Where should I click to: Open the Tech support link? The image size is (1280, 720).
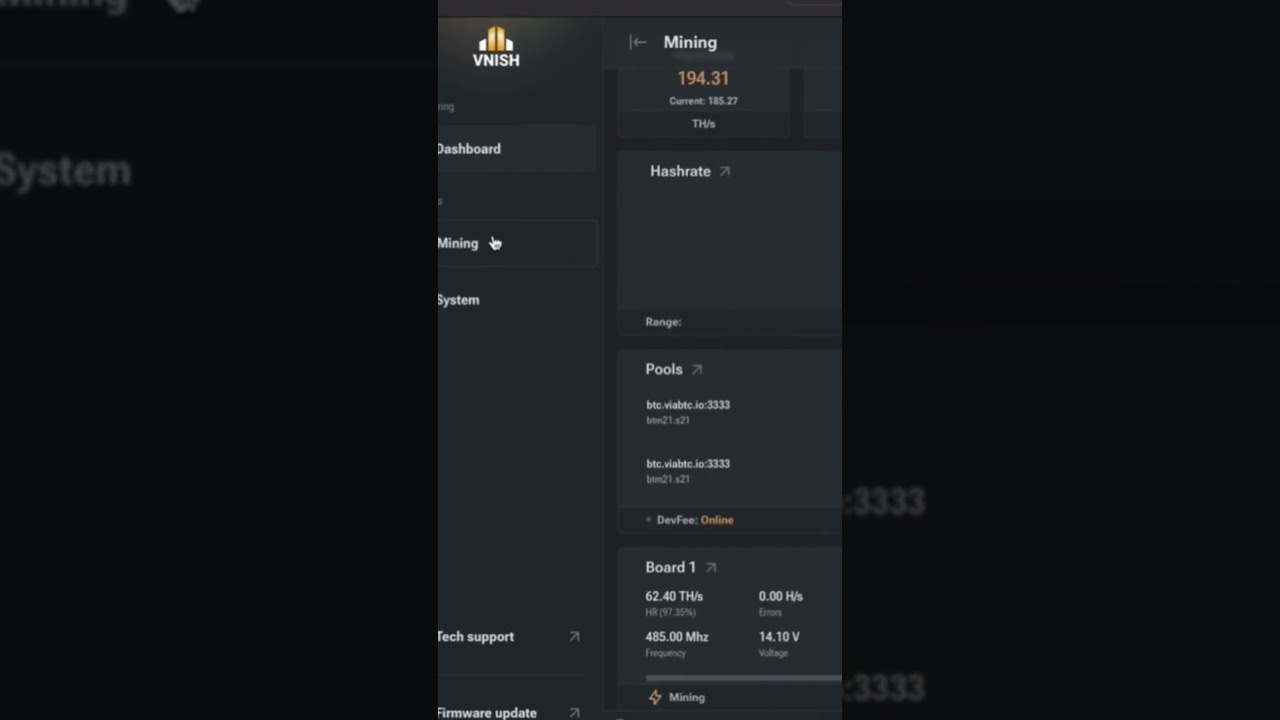click(475, 636)
